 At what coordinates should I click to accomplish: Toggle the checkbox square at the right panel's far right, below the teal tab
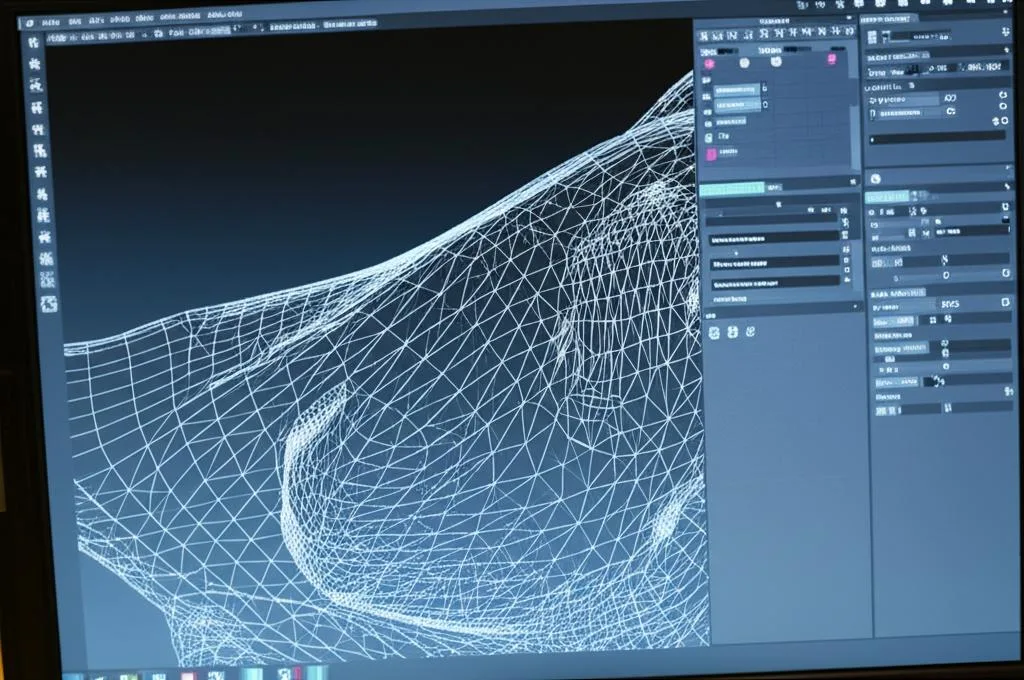pos(1006,206)
